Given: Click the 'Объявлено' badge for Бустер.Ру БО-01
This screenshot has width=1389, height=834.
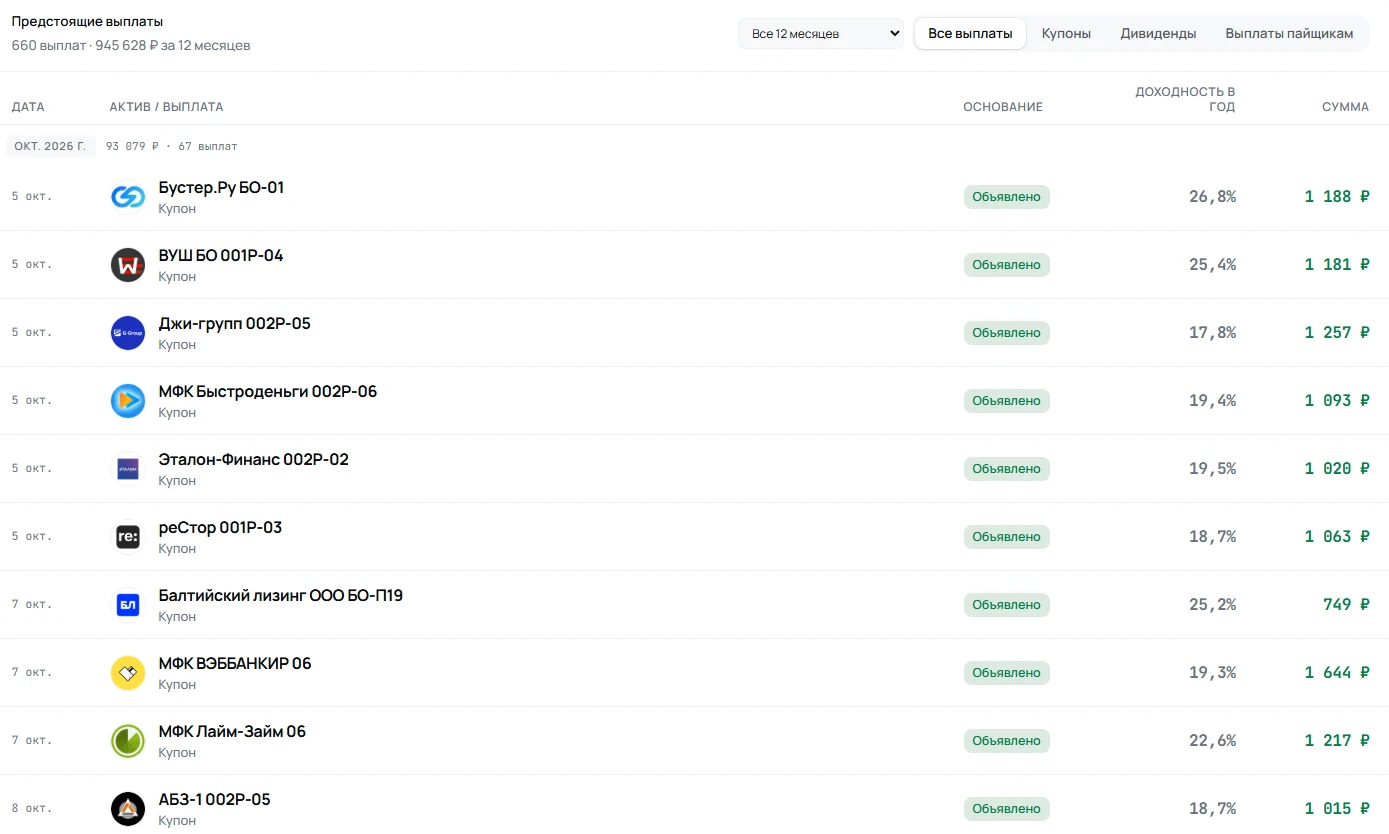Looking at the screenshot, I should [x=1007, y=197].
